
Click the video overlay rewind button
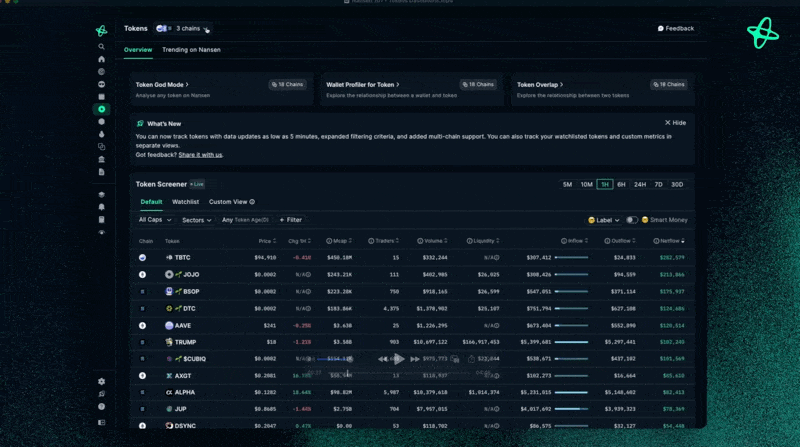382,359
